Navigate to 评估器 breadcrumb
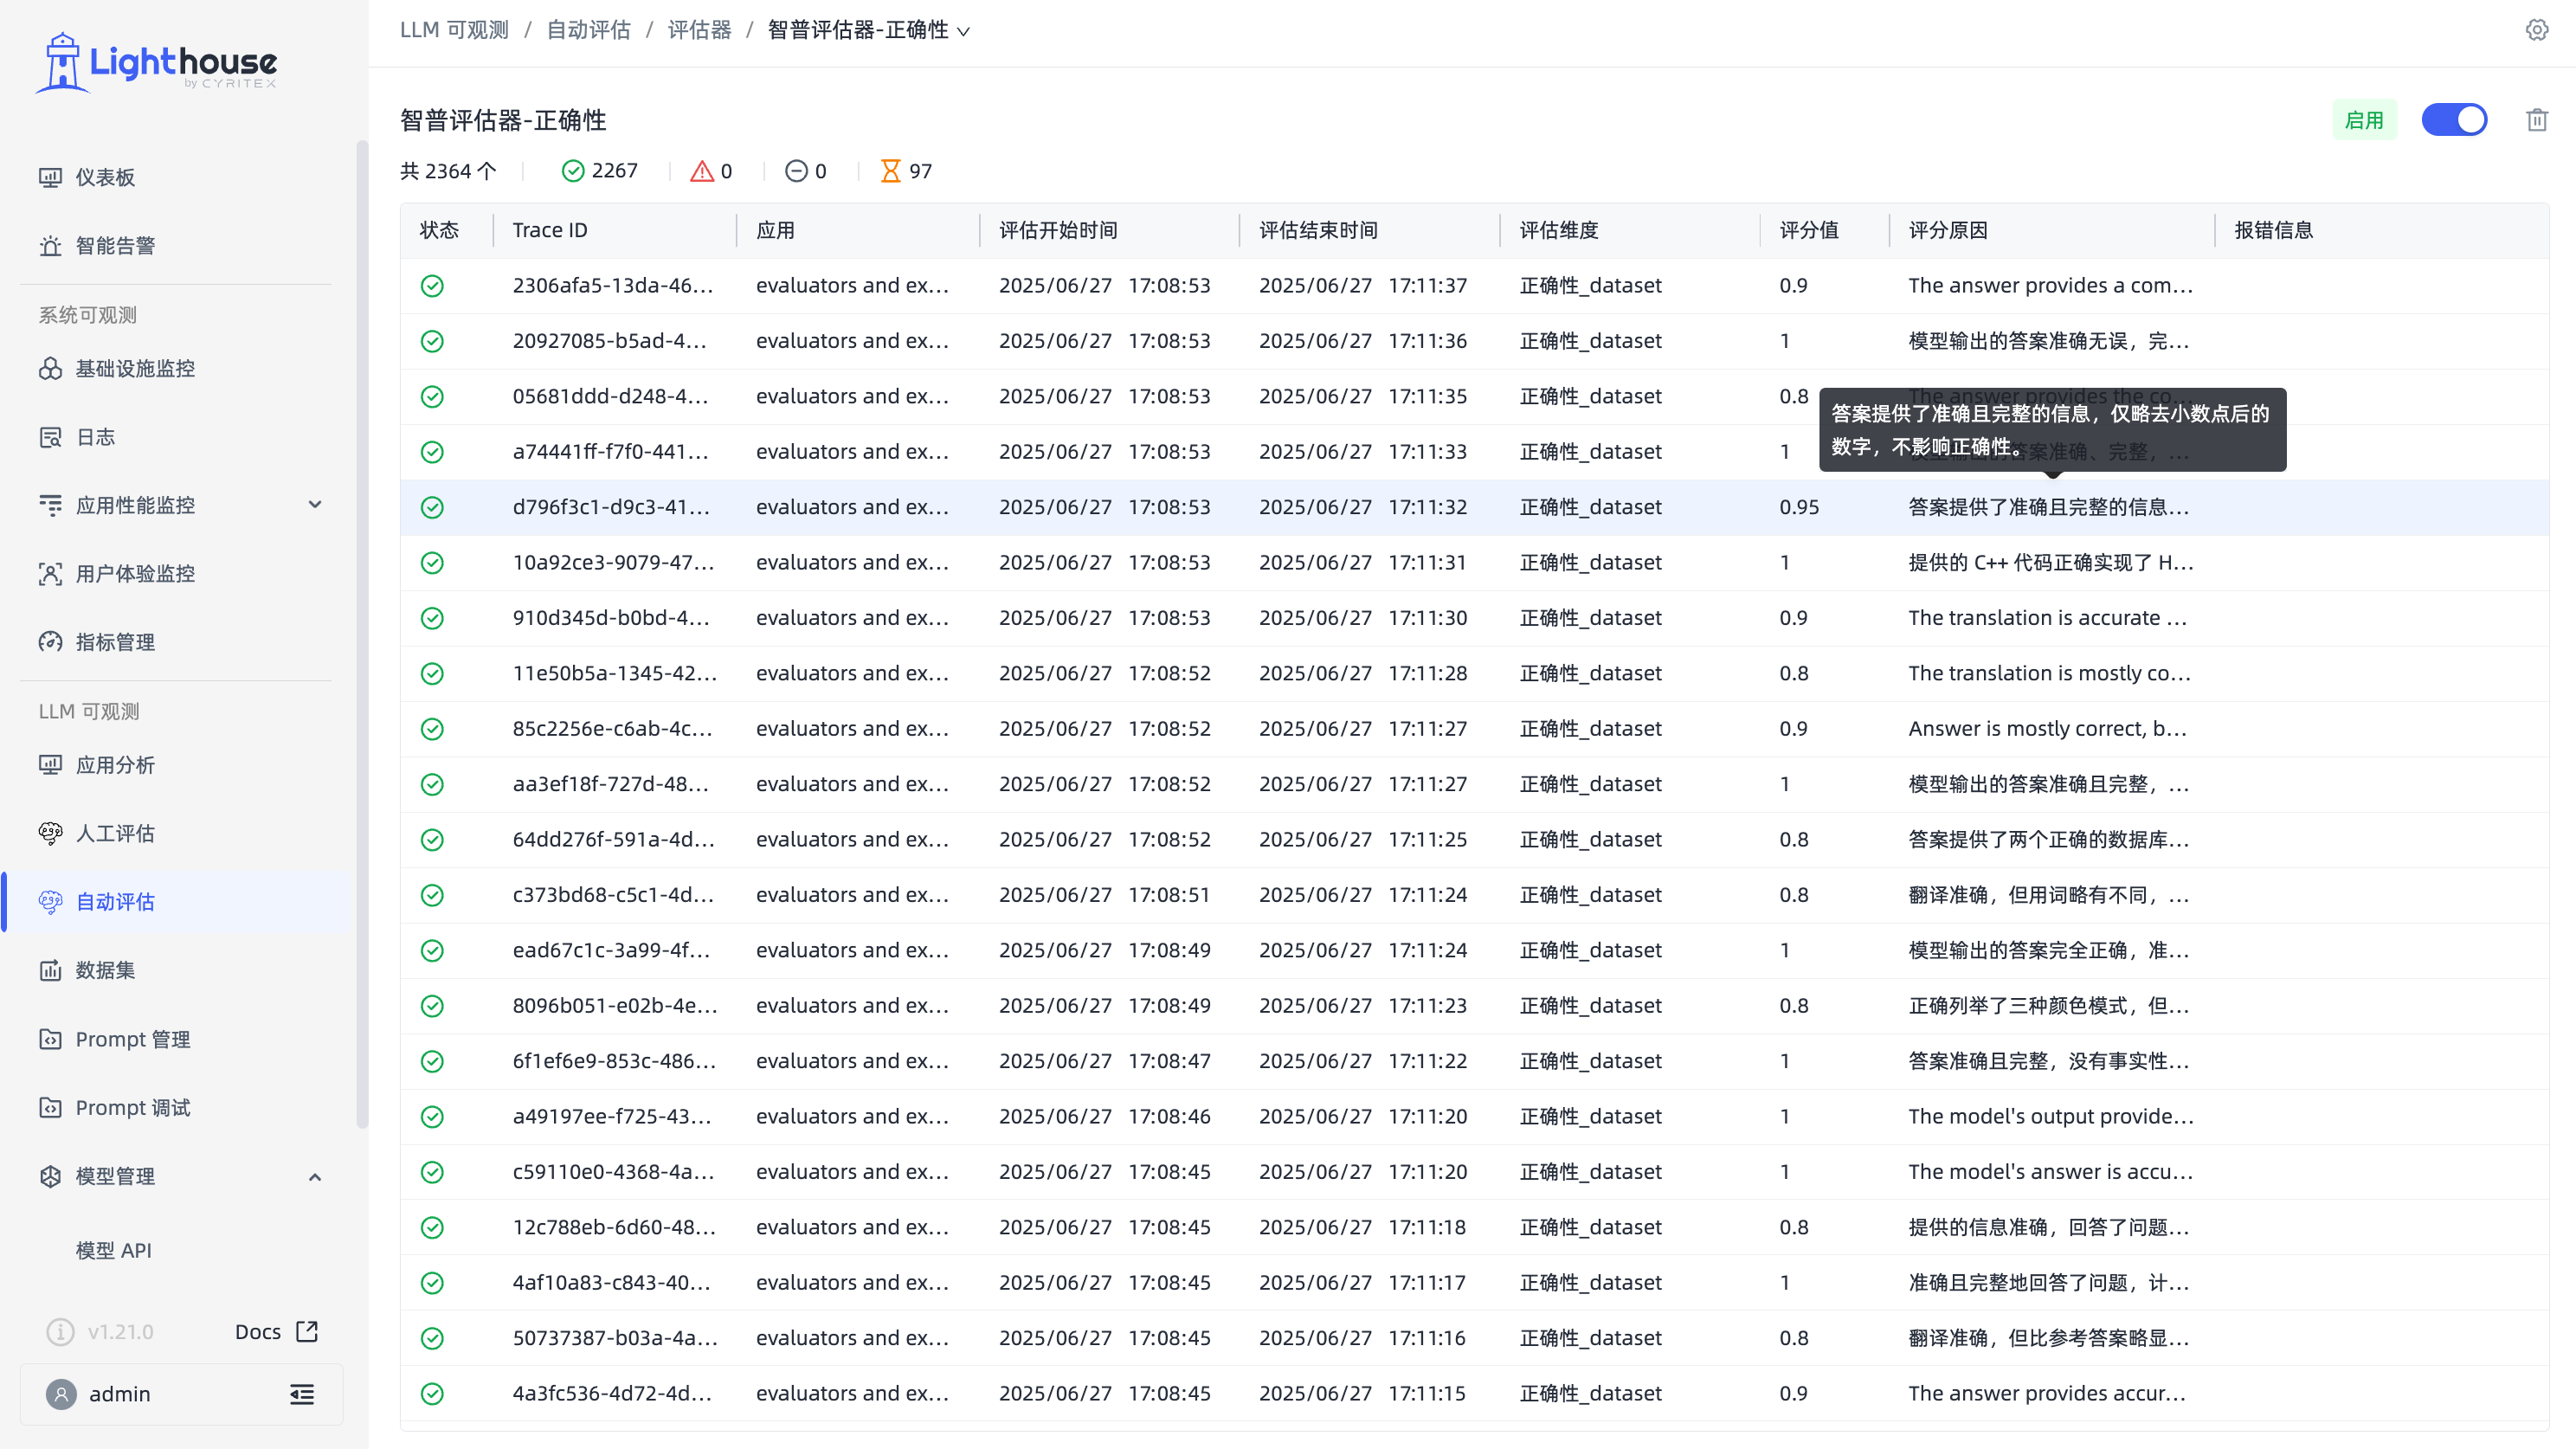 click(699, 30)
